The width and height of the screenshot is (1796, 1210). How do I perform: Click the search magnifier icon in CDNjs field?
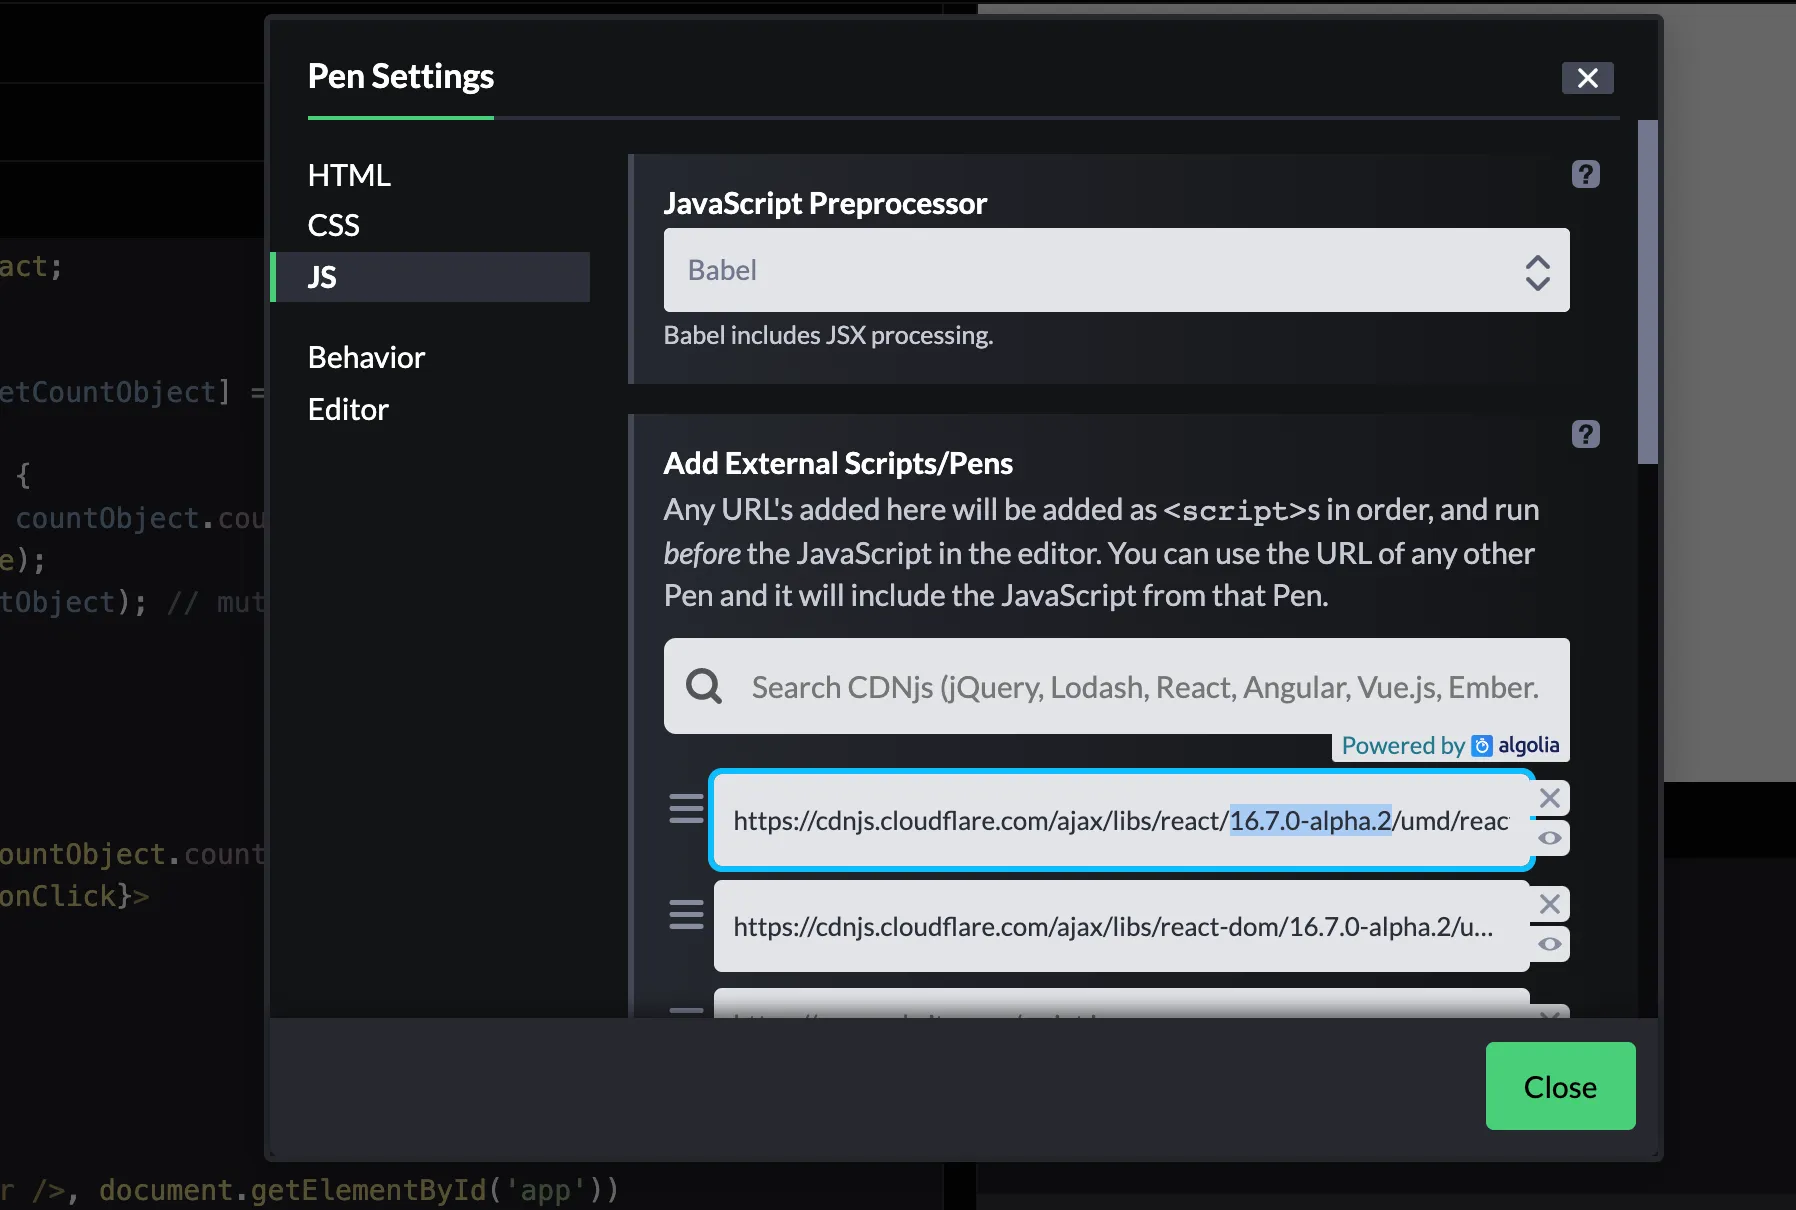[704, 687]
